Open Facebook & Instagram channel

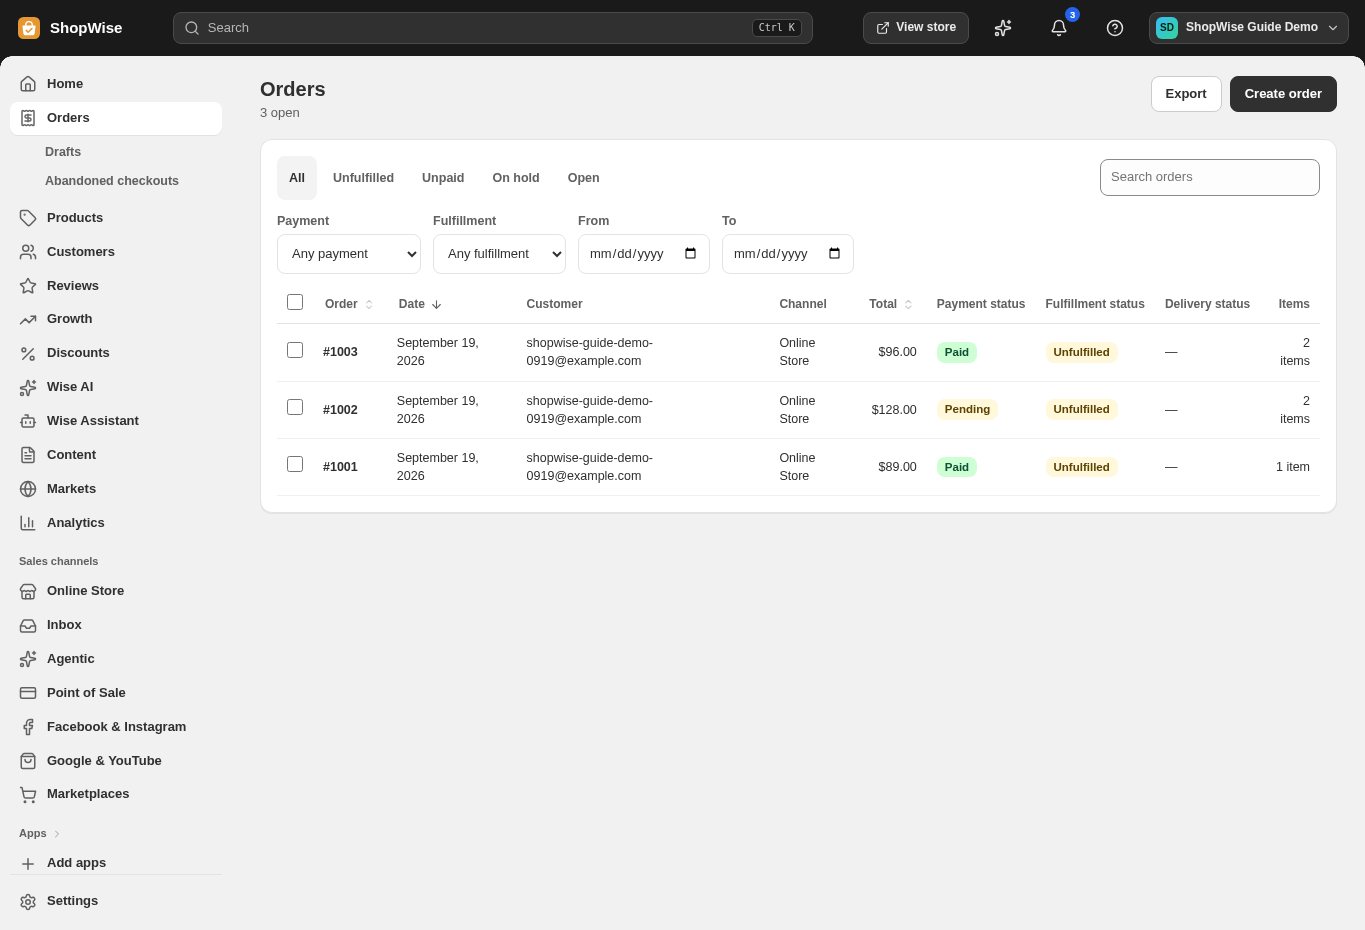116,727
